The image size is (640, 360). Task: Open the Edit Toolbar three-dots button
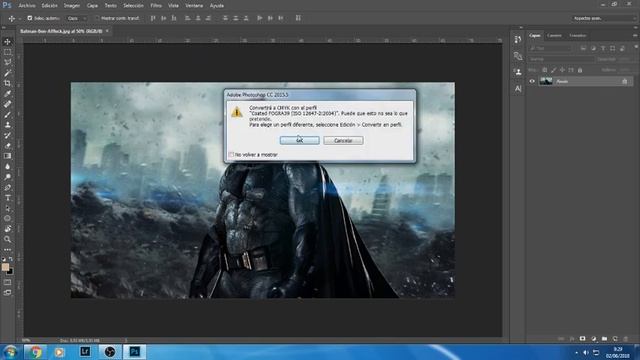(7, 249)
